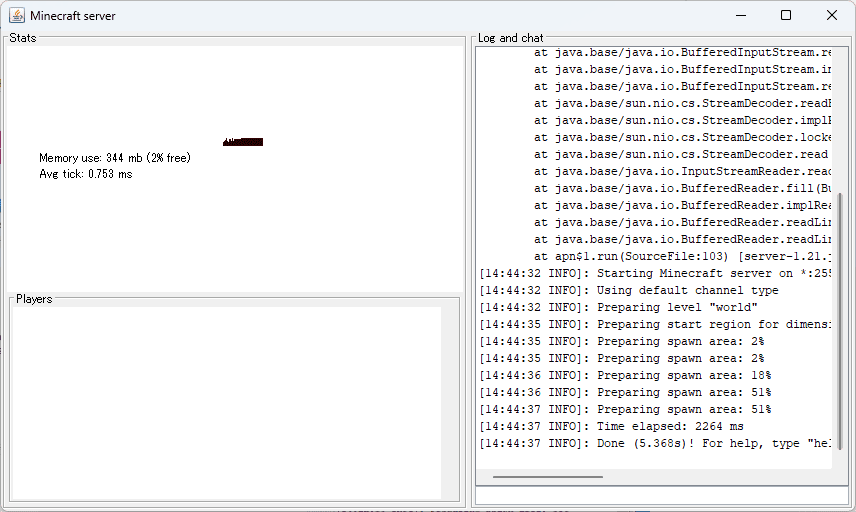Click the 'Minecraft server' window title text

coord(73,16)
